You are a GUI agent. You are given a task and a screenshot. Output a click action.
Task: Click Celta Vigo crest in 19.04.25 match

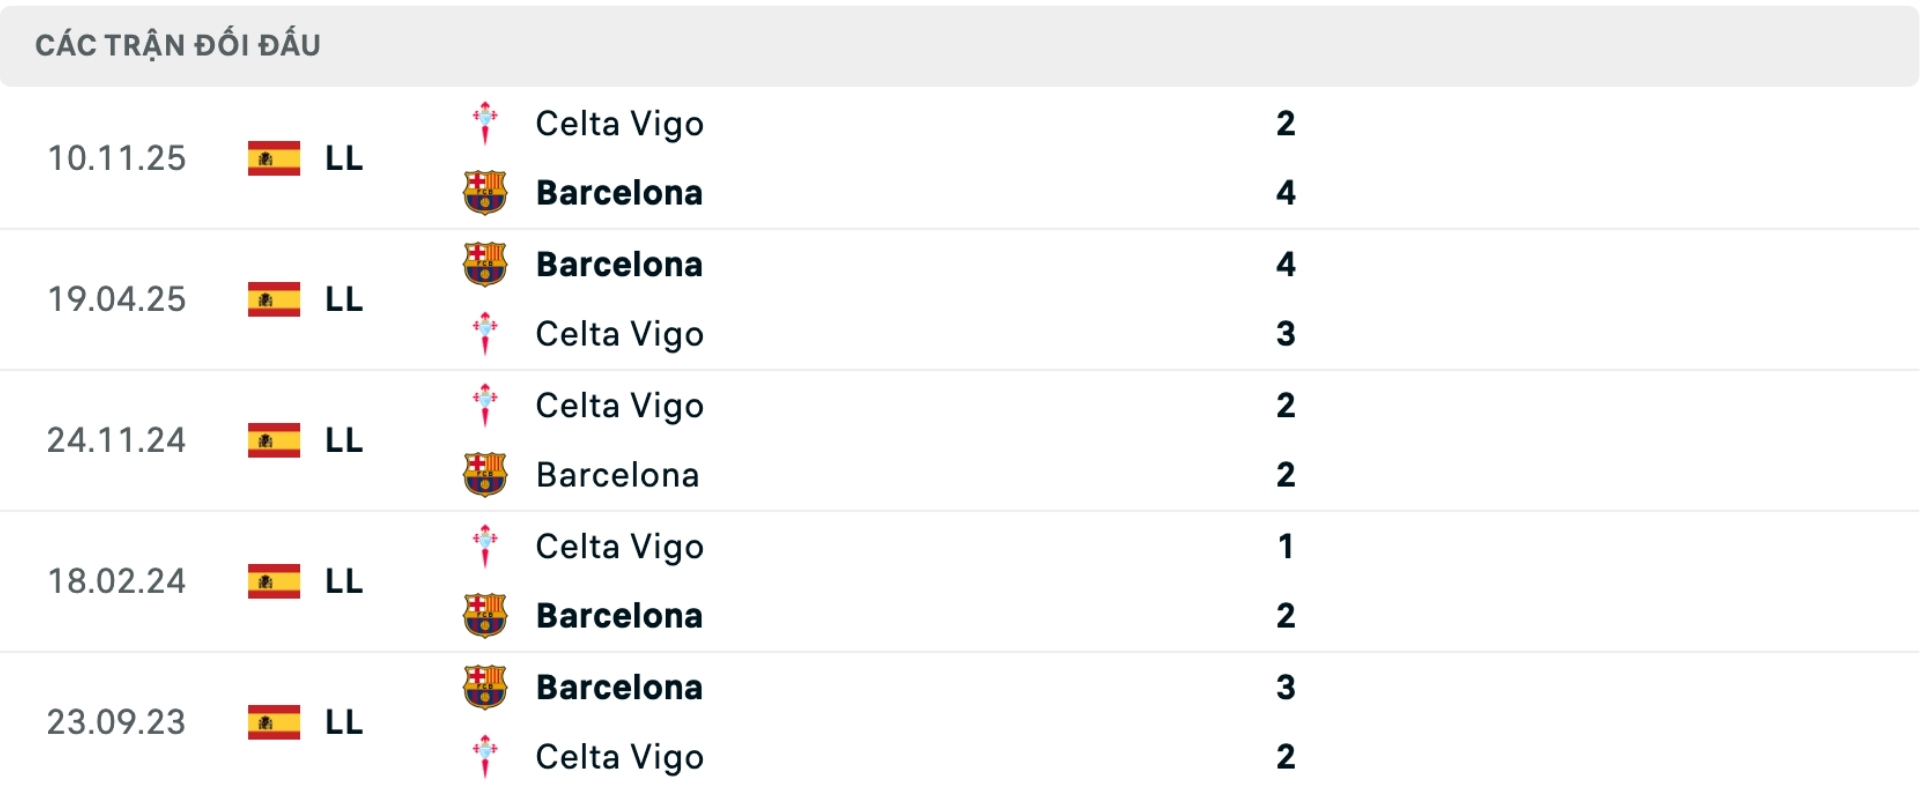[x=485, y=334]
